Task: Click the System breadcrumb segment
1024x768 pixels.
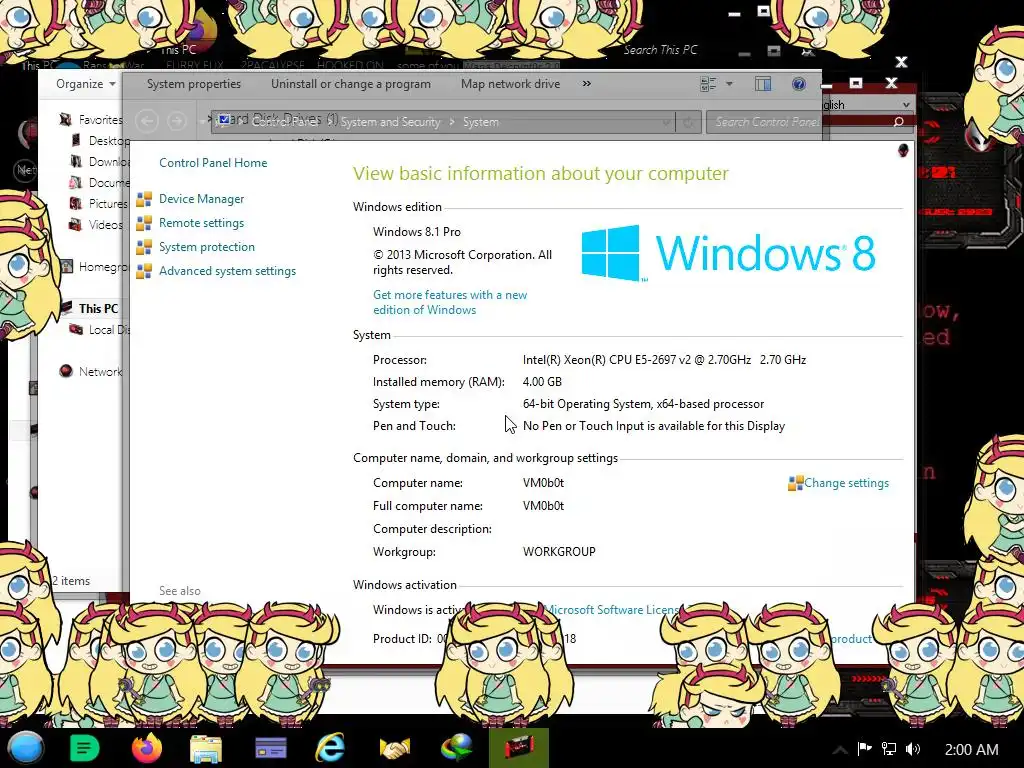Action: 481,122
